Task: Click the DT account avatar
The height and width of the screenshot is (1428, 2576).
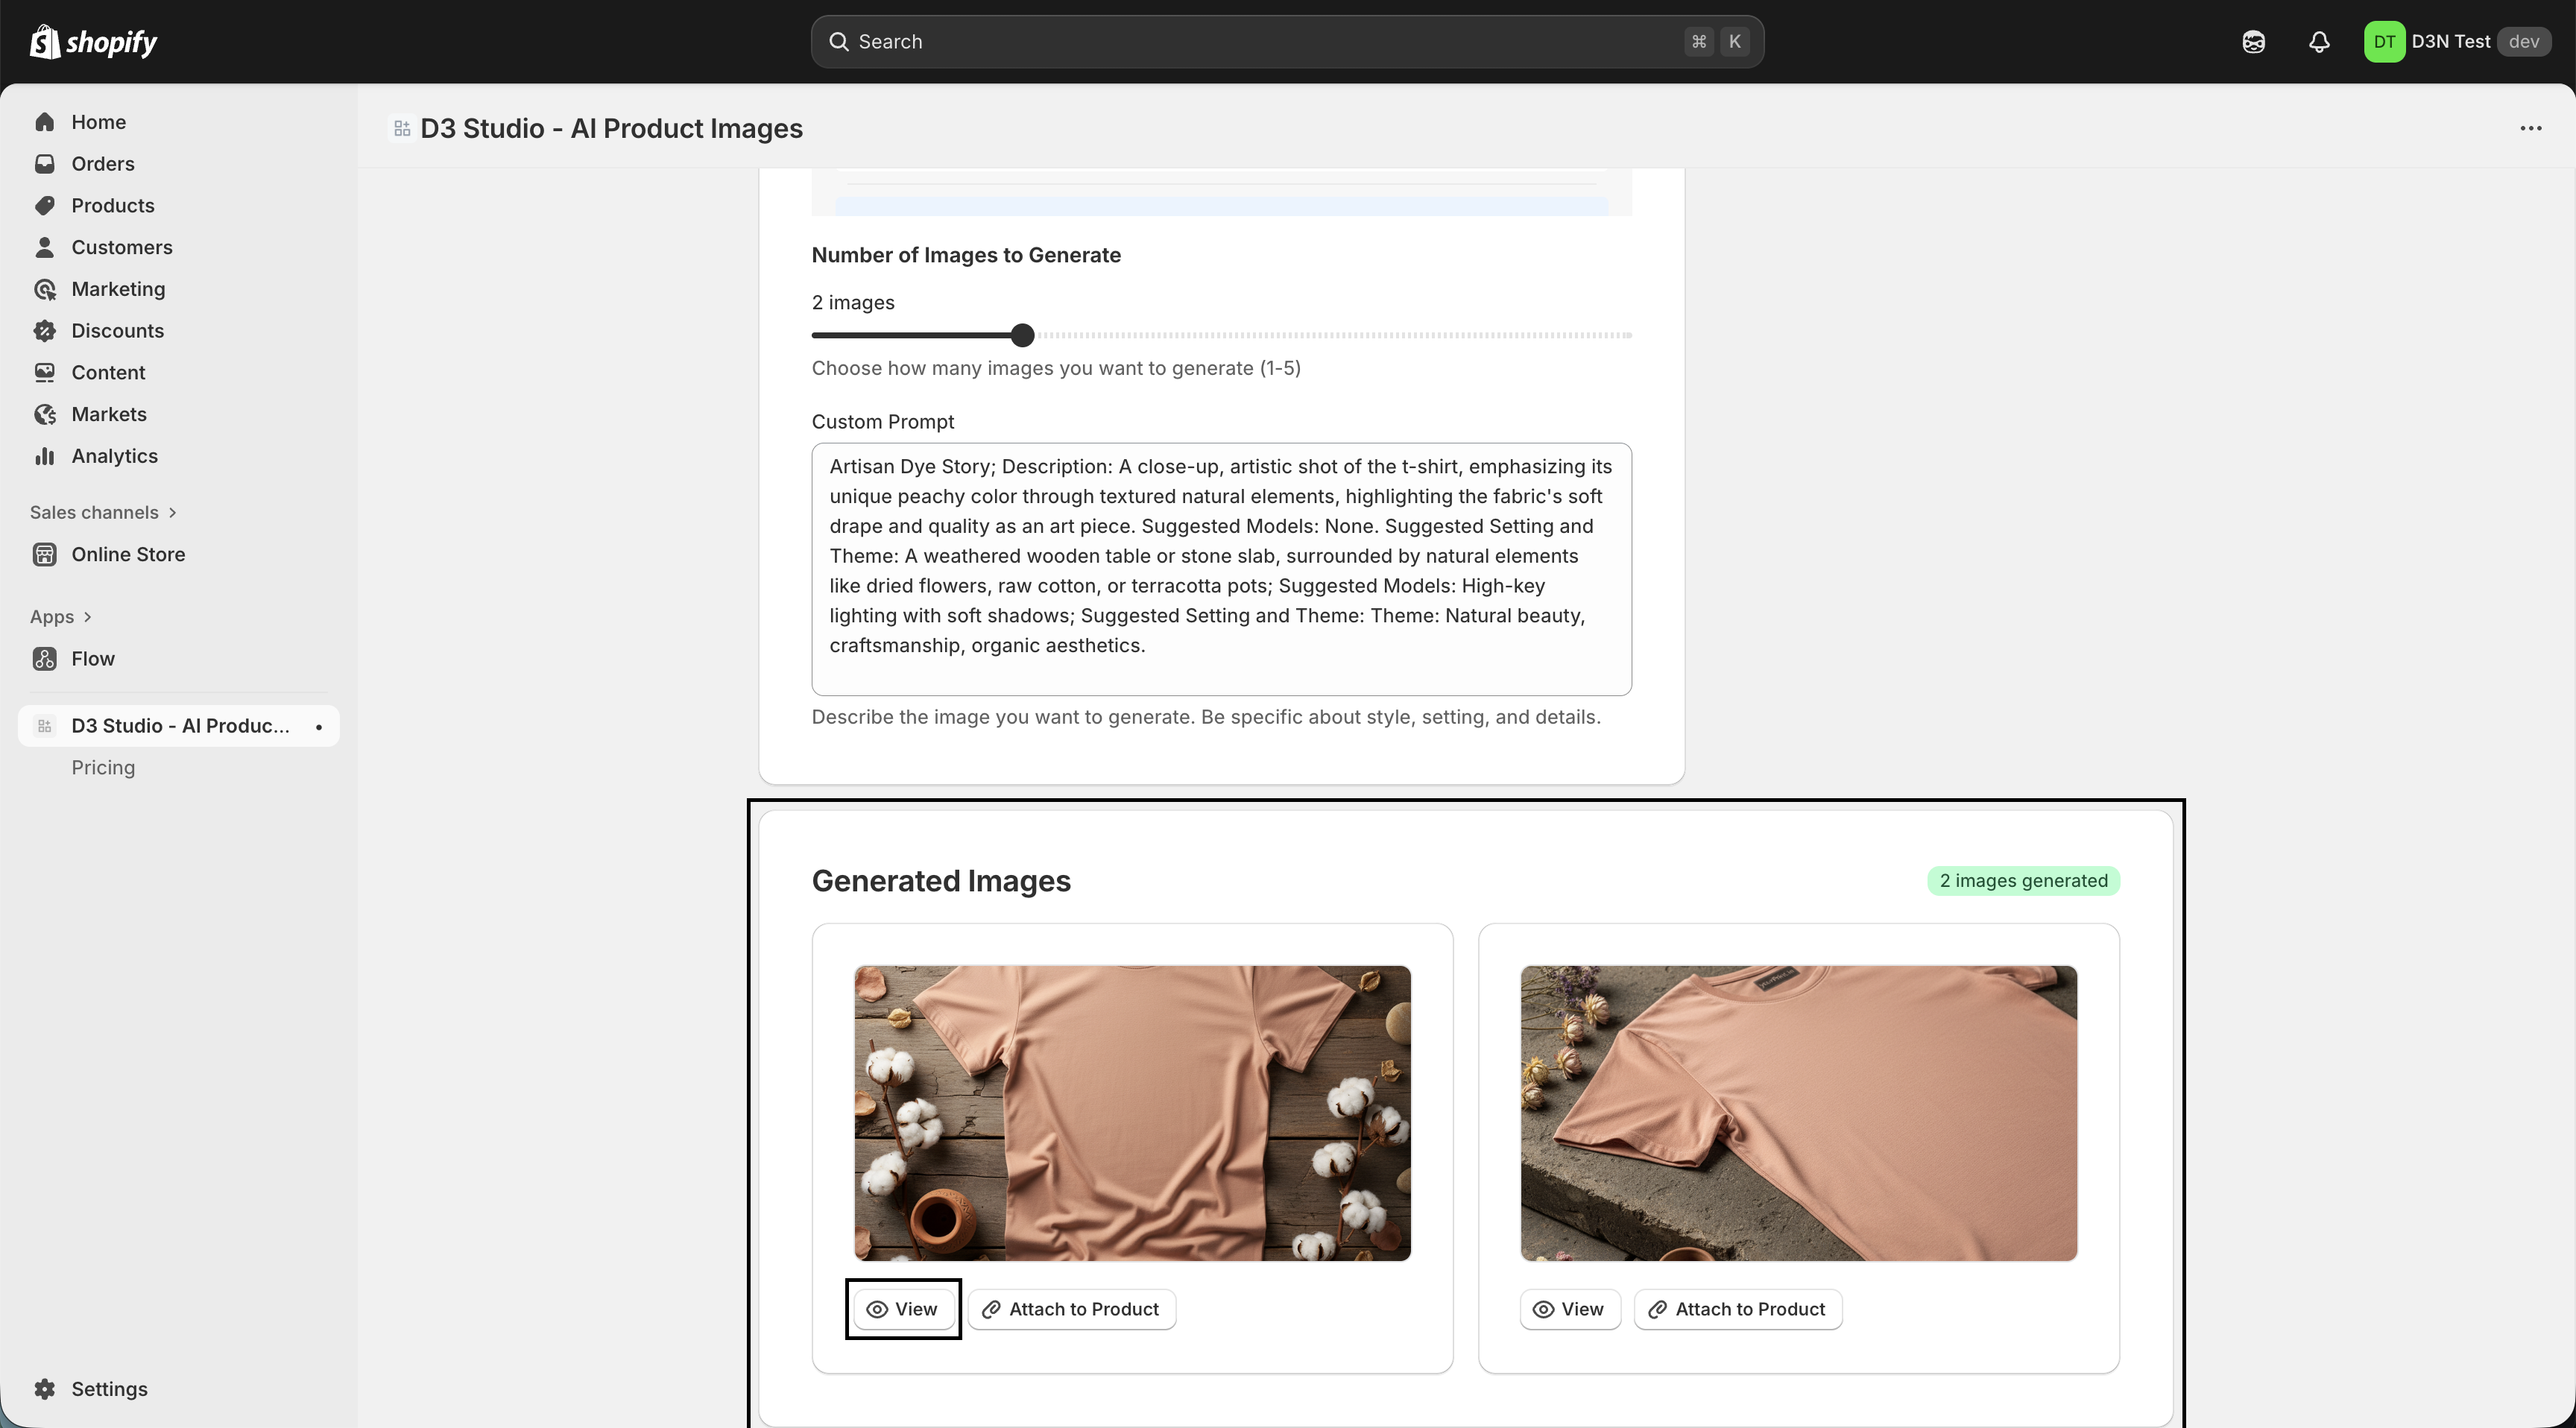Action: pos(2384,42)
